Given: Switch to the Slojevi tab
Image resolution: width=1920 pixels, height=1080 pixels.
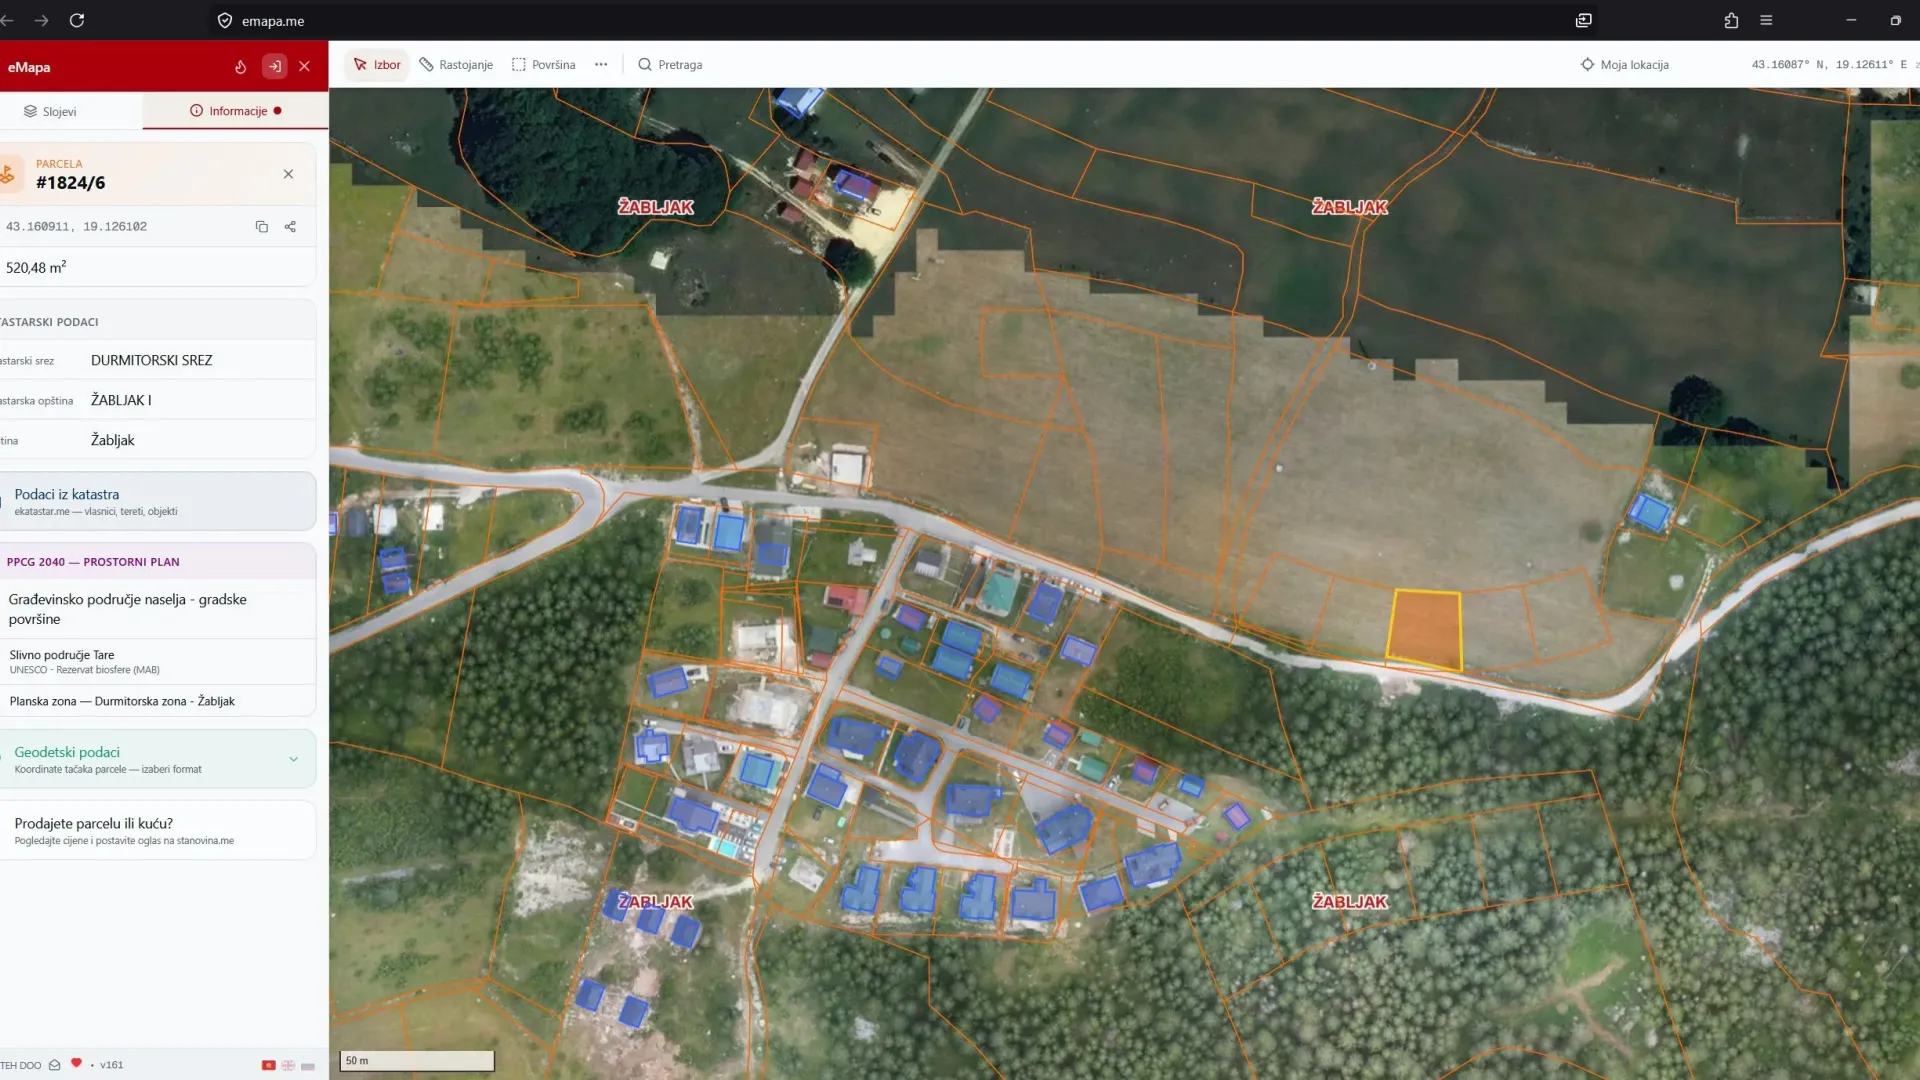Looking at the screenshot, I should (x=50, y=111).
